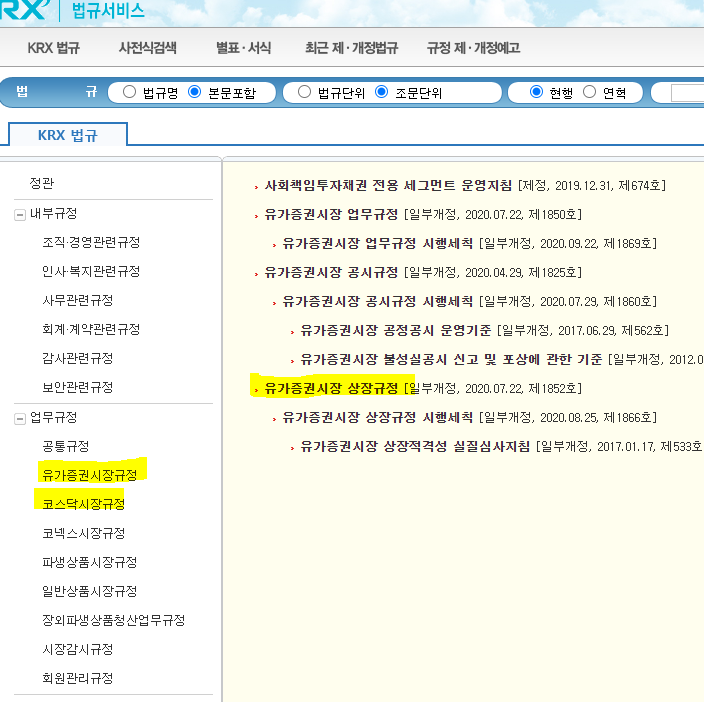Click the 내부규정 category label
Screen dimensions: 704x702
coord(53,214)
